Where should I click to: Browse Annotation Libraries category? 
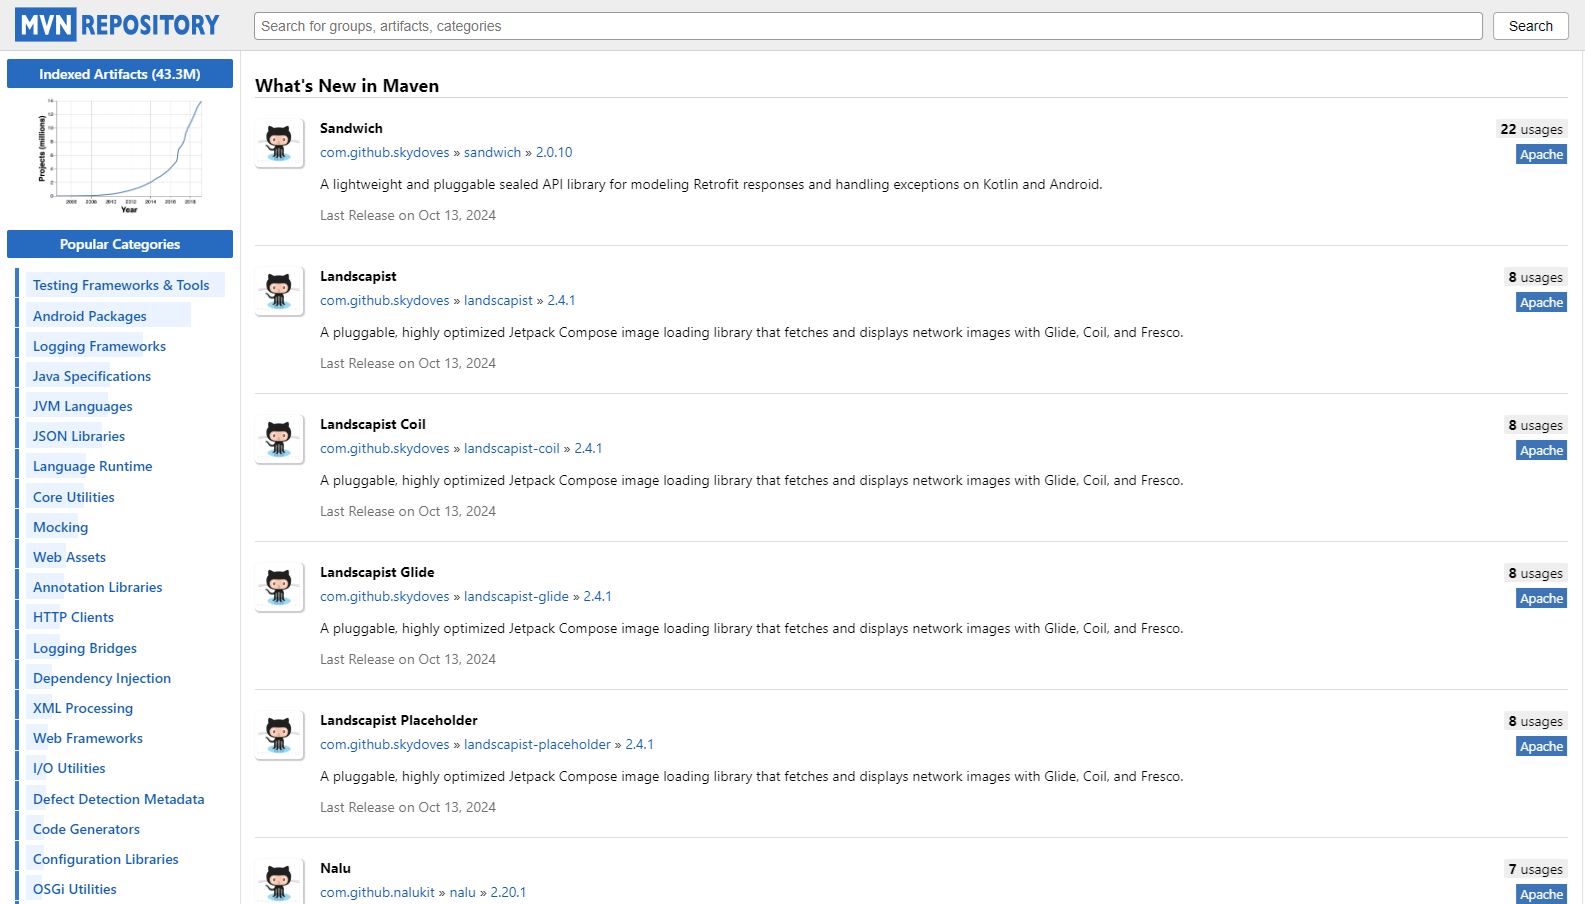(97, 587)
